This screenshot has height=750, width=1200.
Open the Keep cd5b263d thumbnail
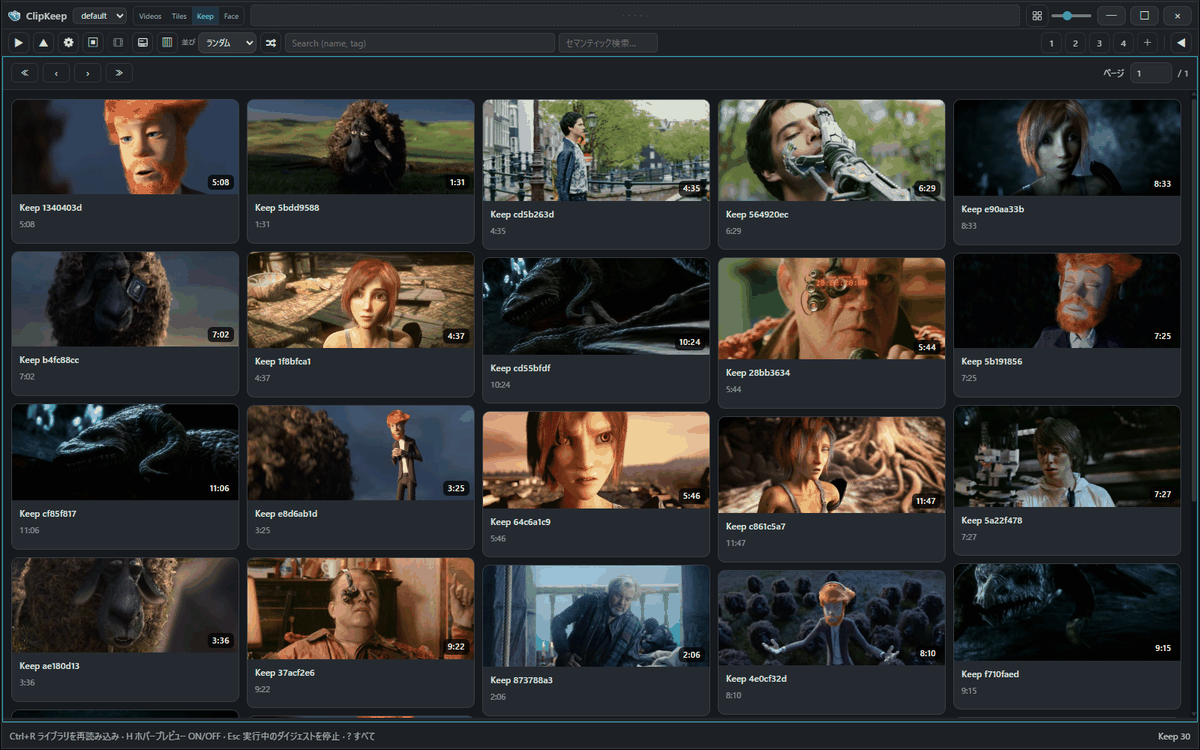click(596, 150)
